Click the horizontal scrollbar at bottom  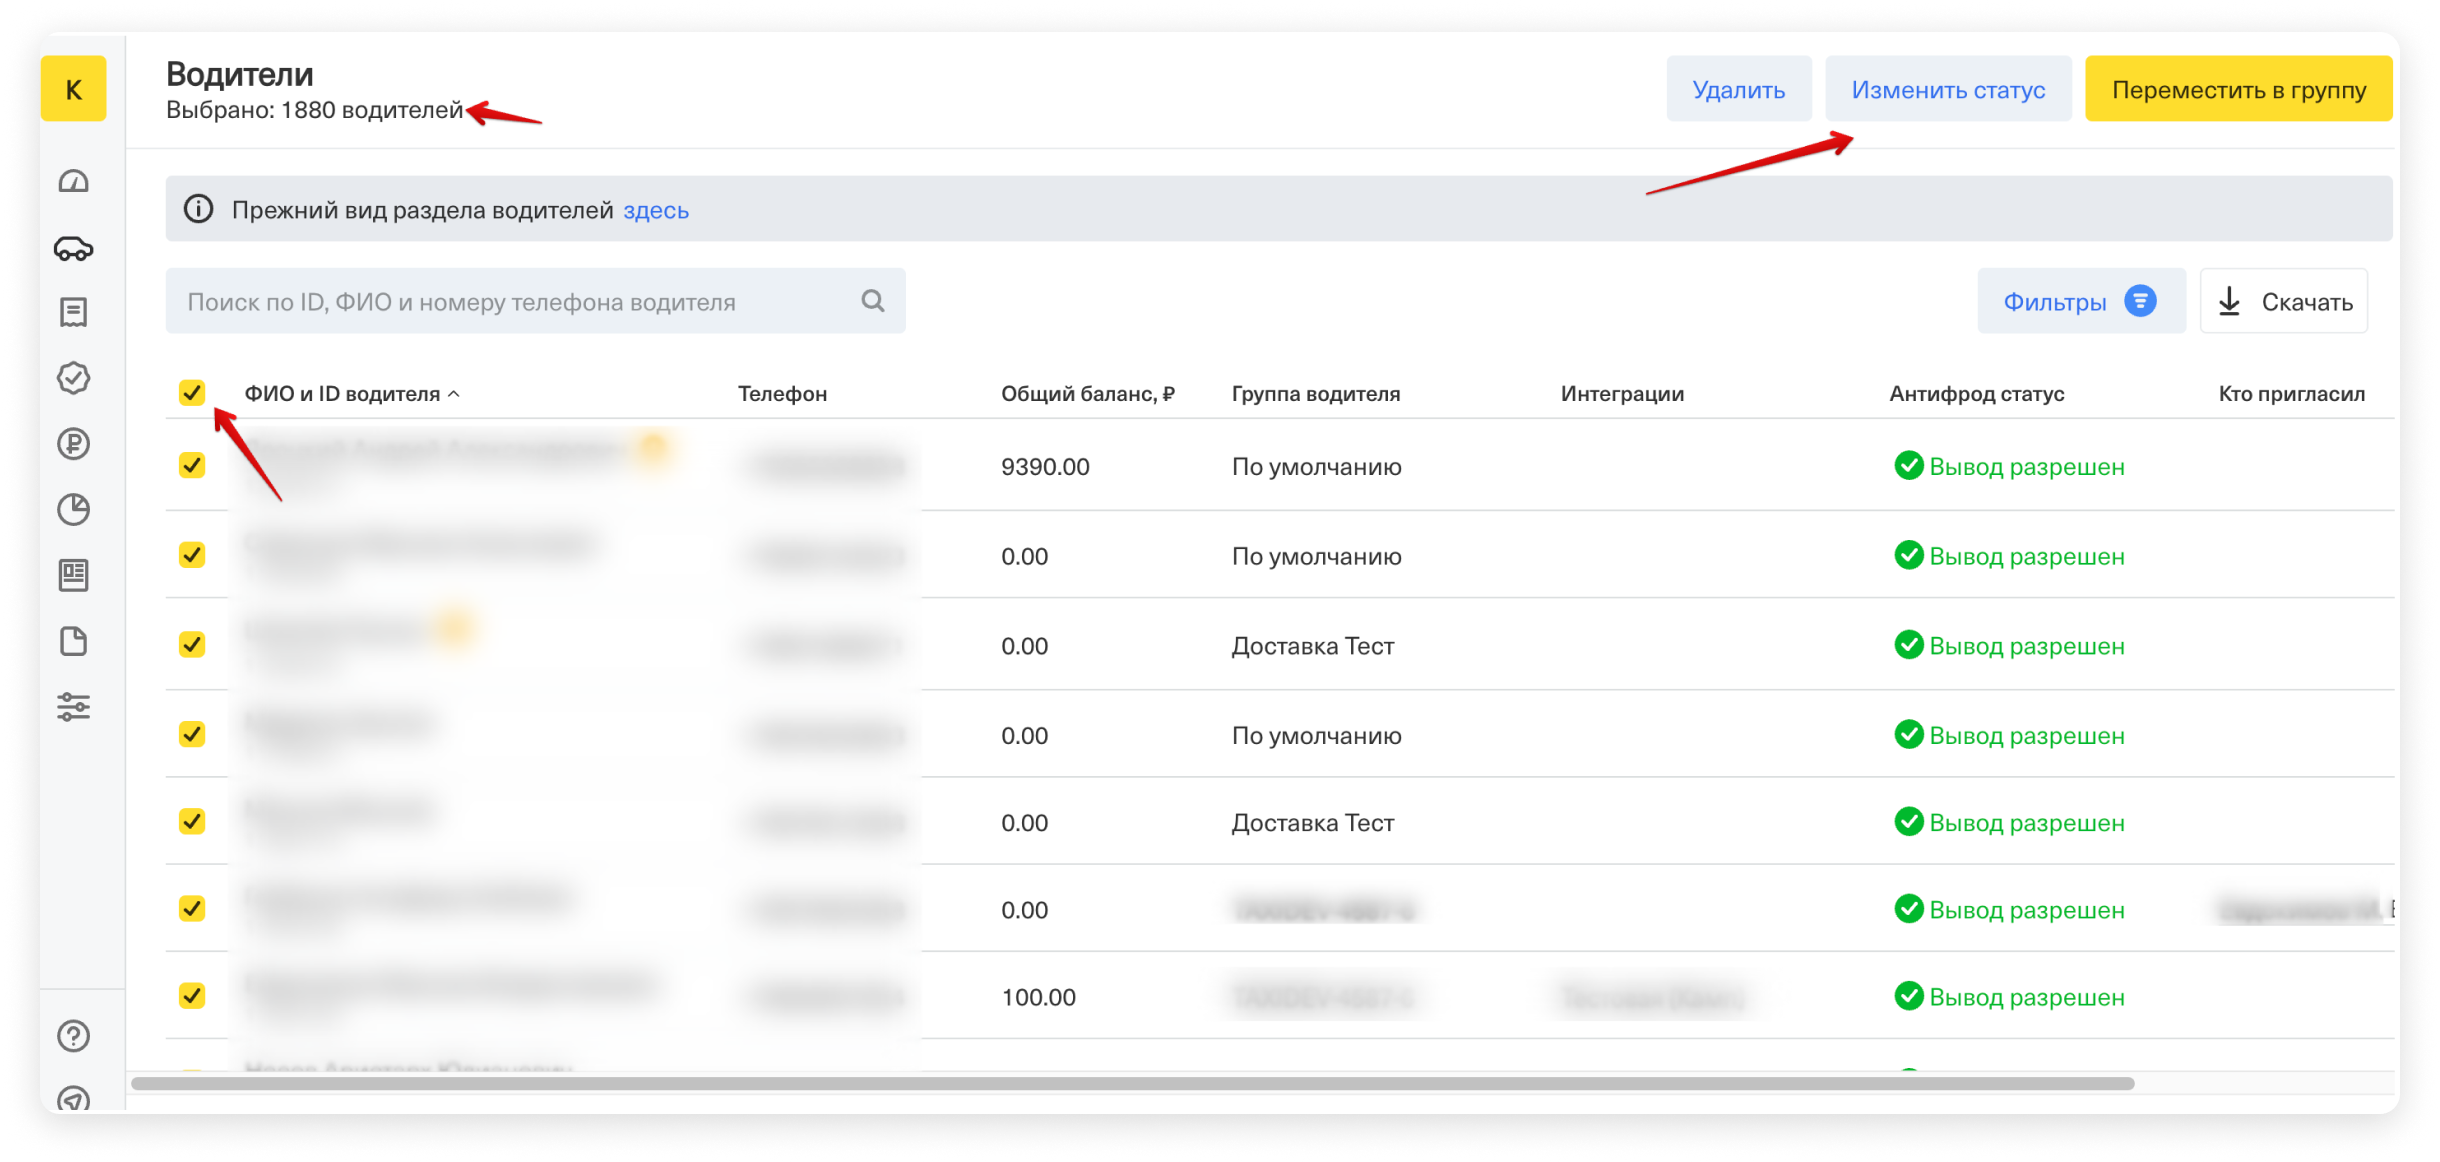[1132, 1084]
